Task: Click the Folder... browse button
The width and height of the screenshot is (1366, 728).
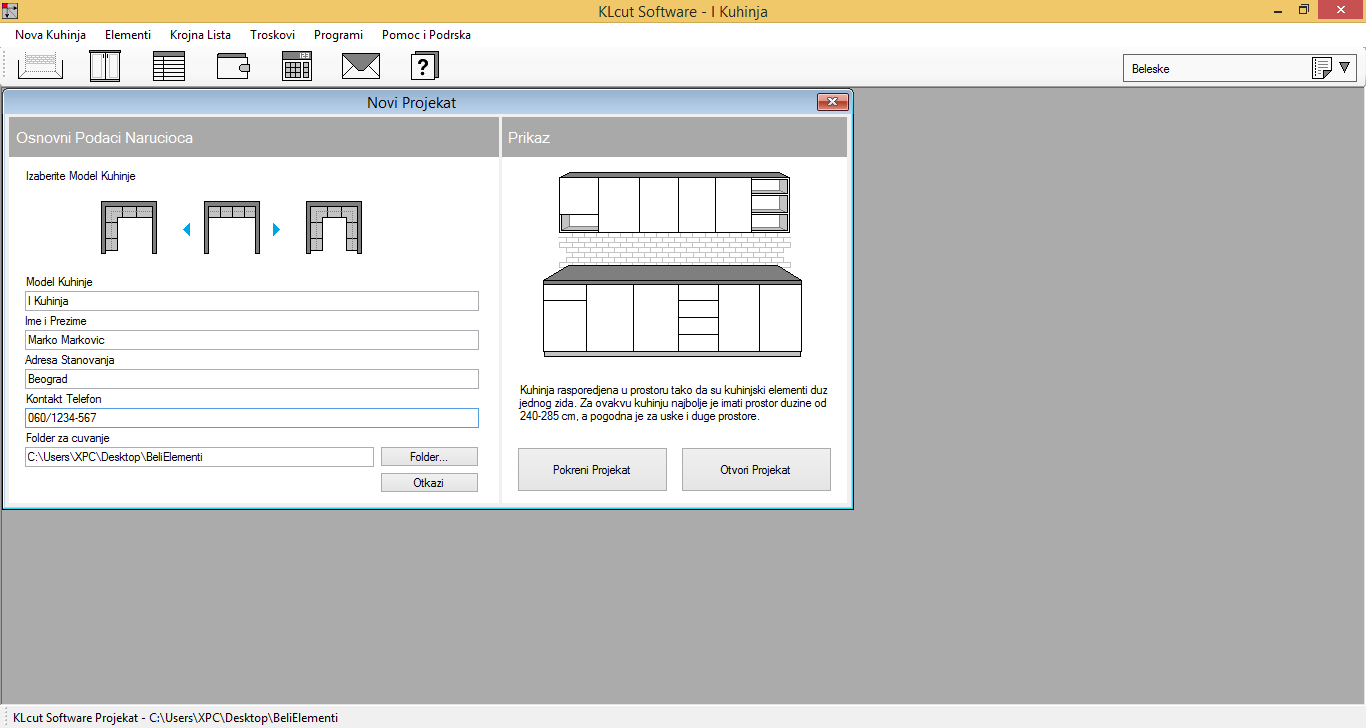Action: click(429, 457)
